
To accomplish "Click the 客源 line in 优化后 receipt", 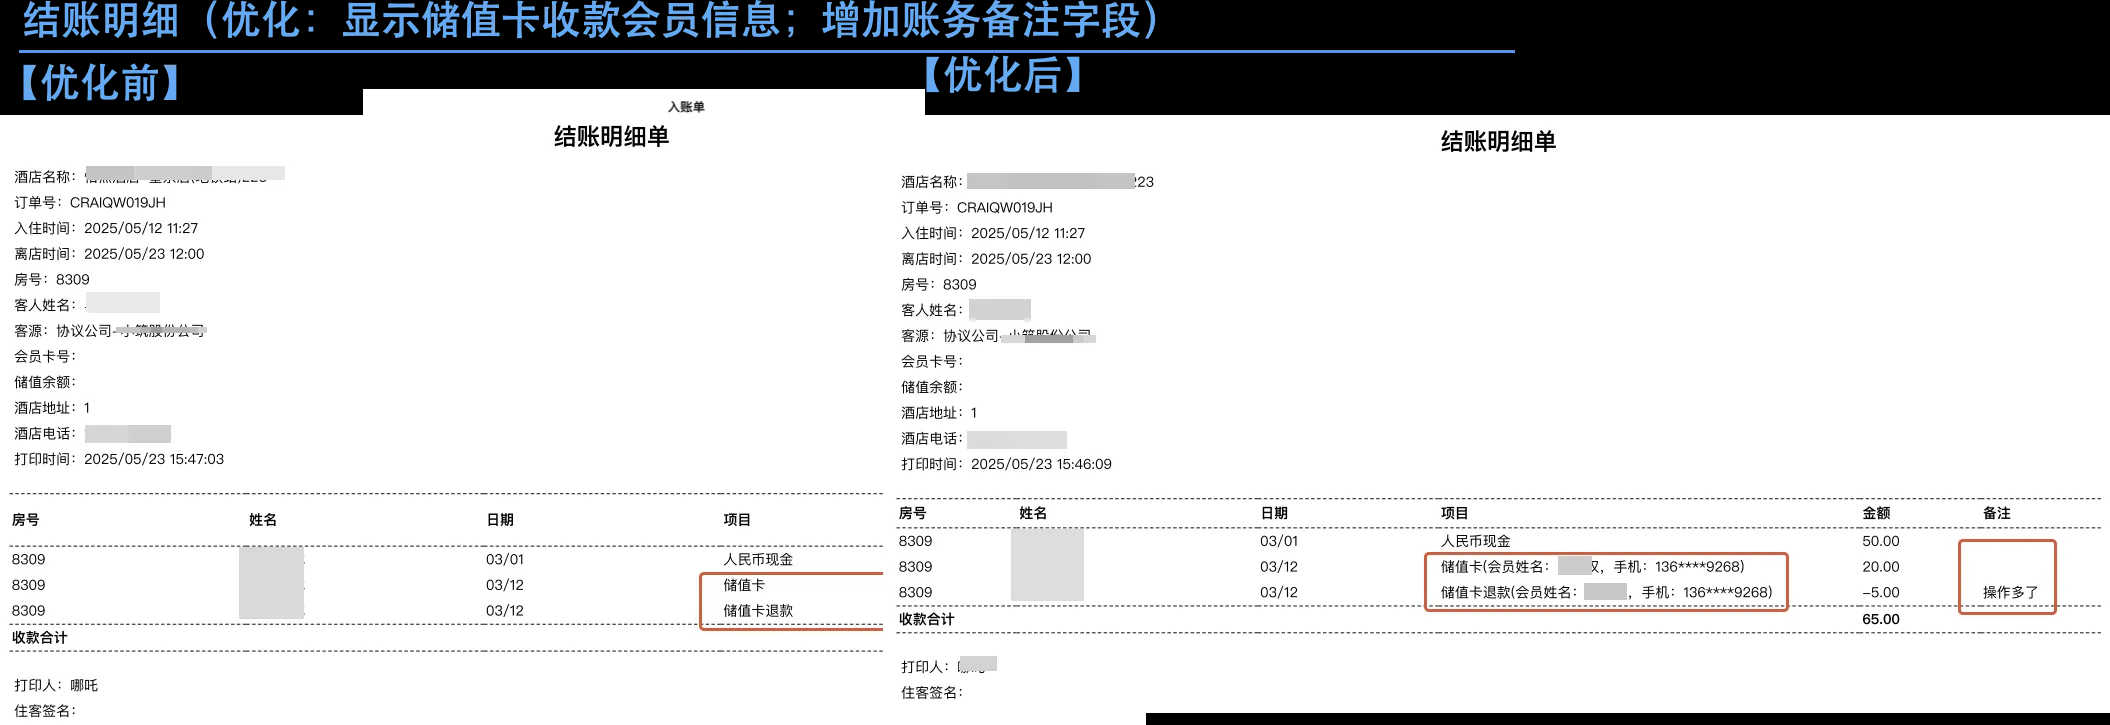I will tap(998, 336).
